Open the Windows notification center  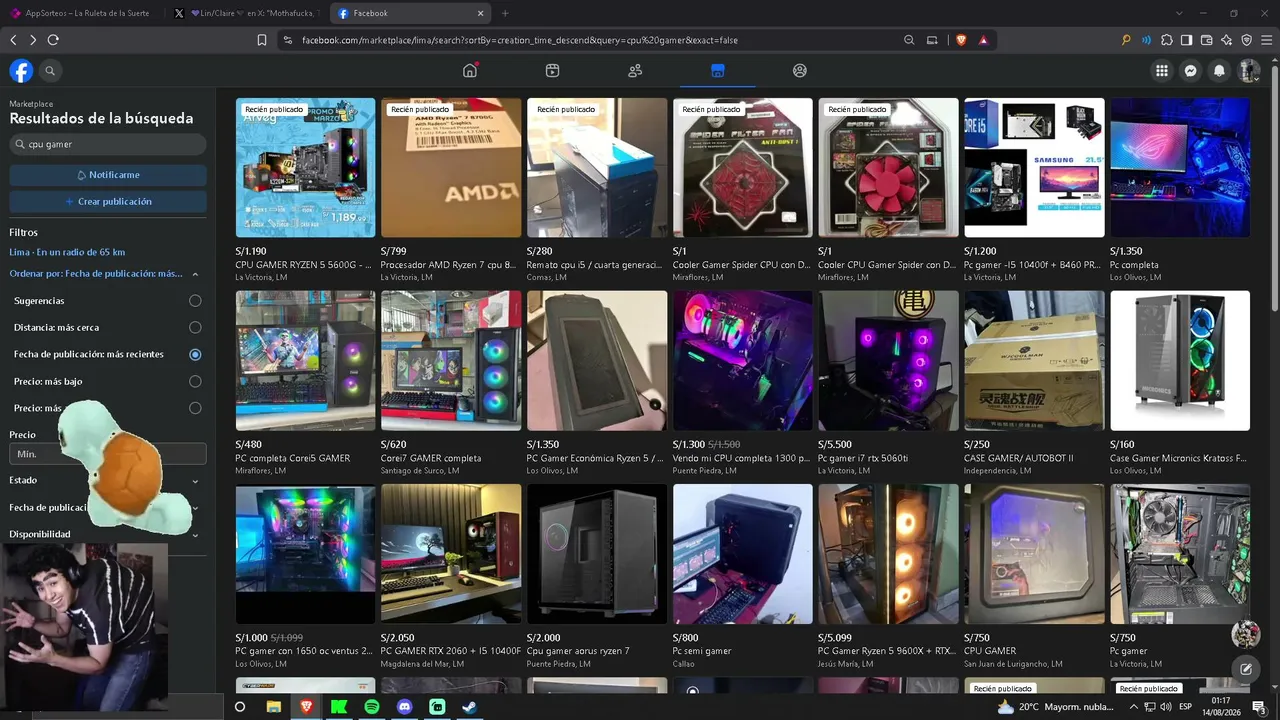click(x=1259, y=707)
